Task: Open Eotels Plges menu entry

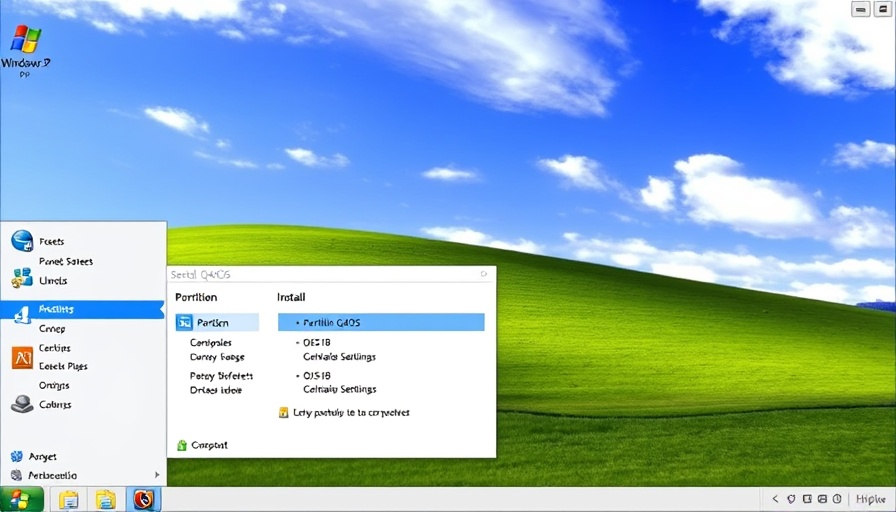Action: [63, 366]
